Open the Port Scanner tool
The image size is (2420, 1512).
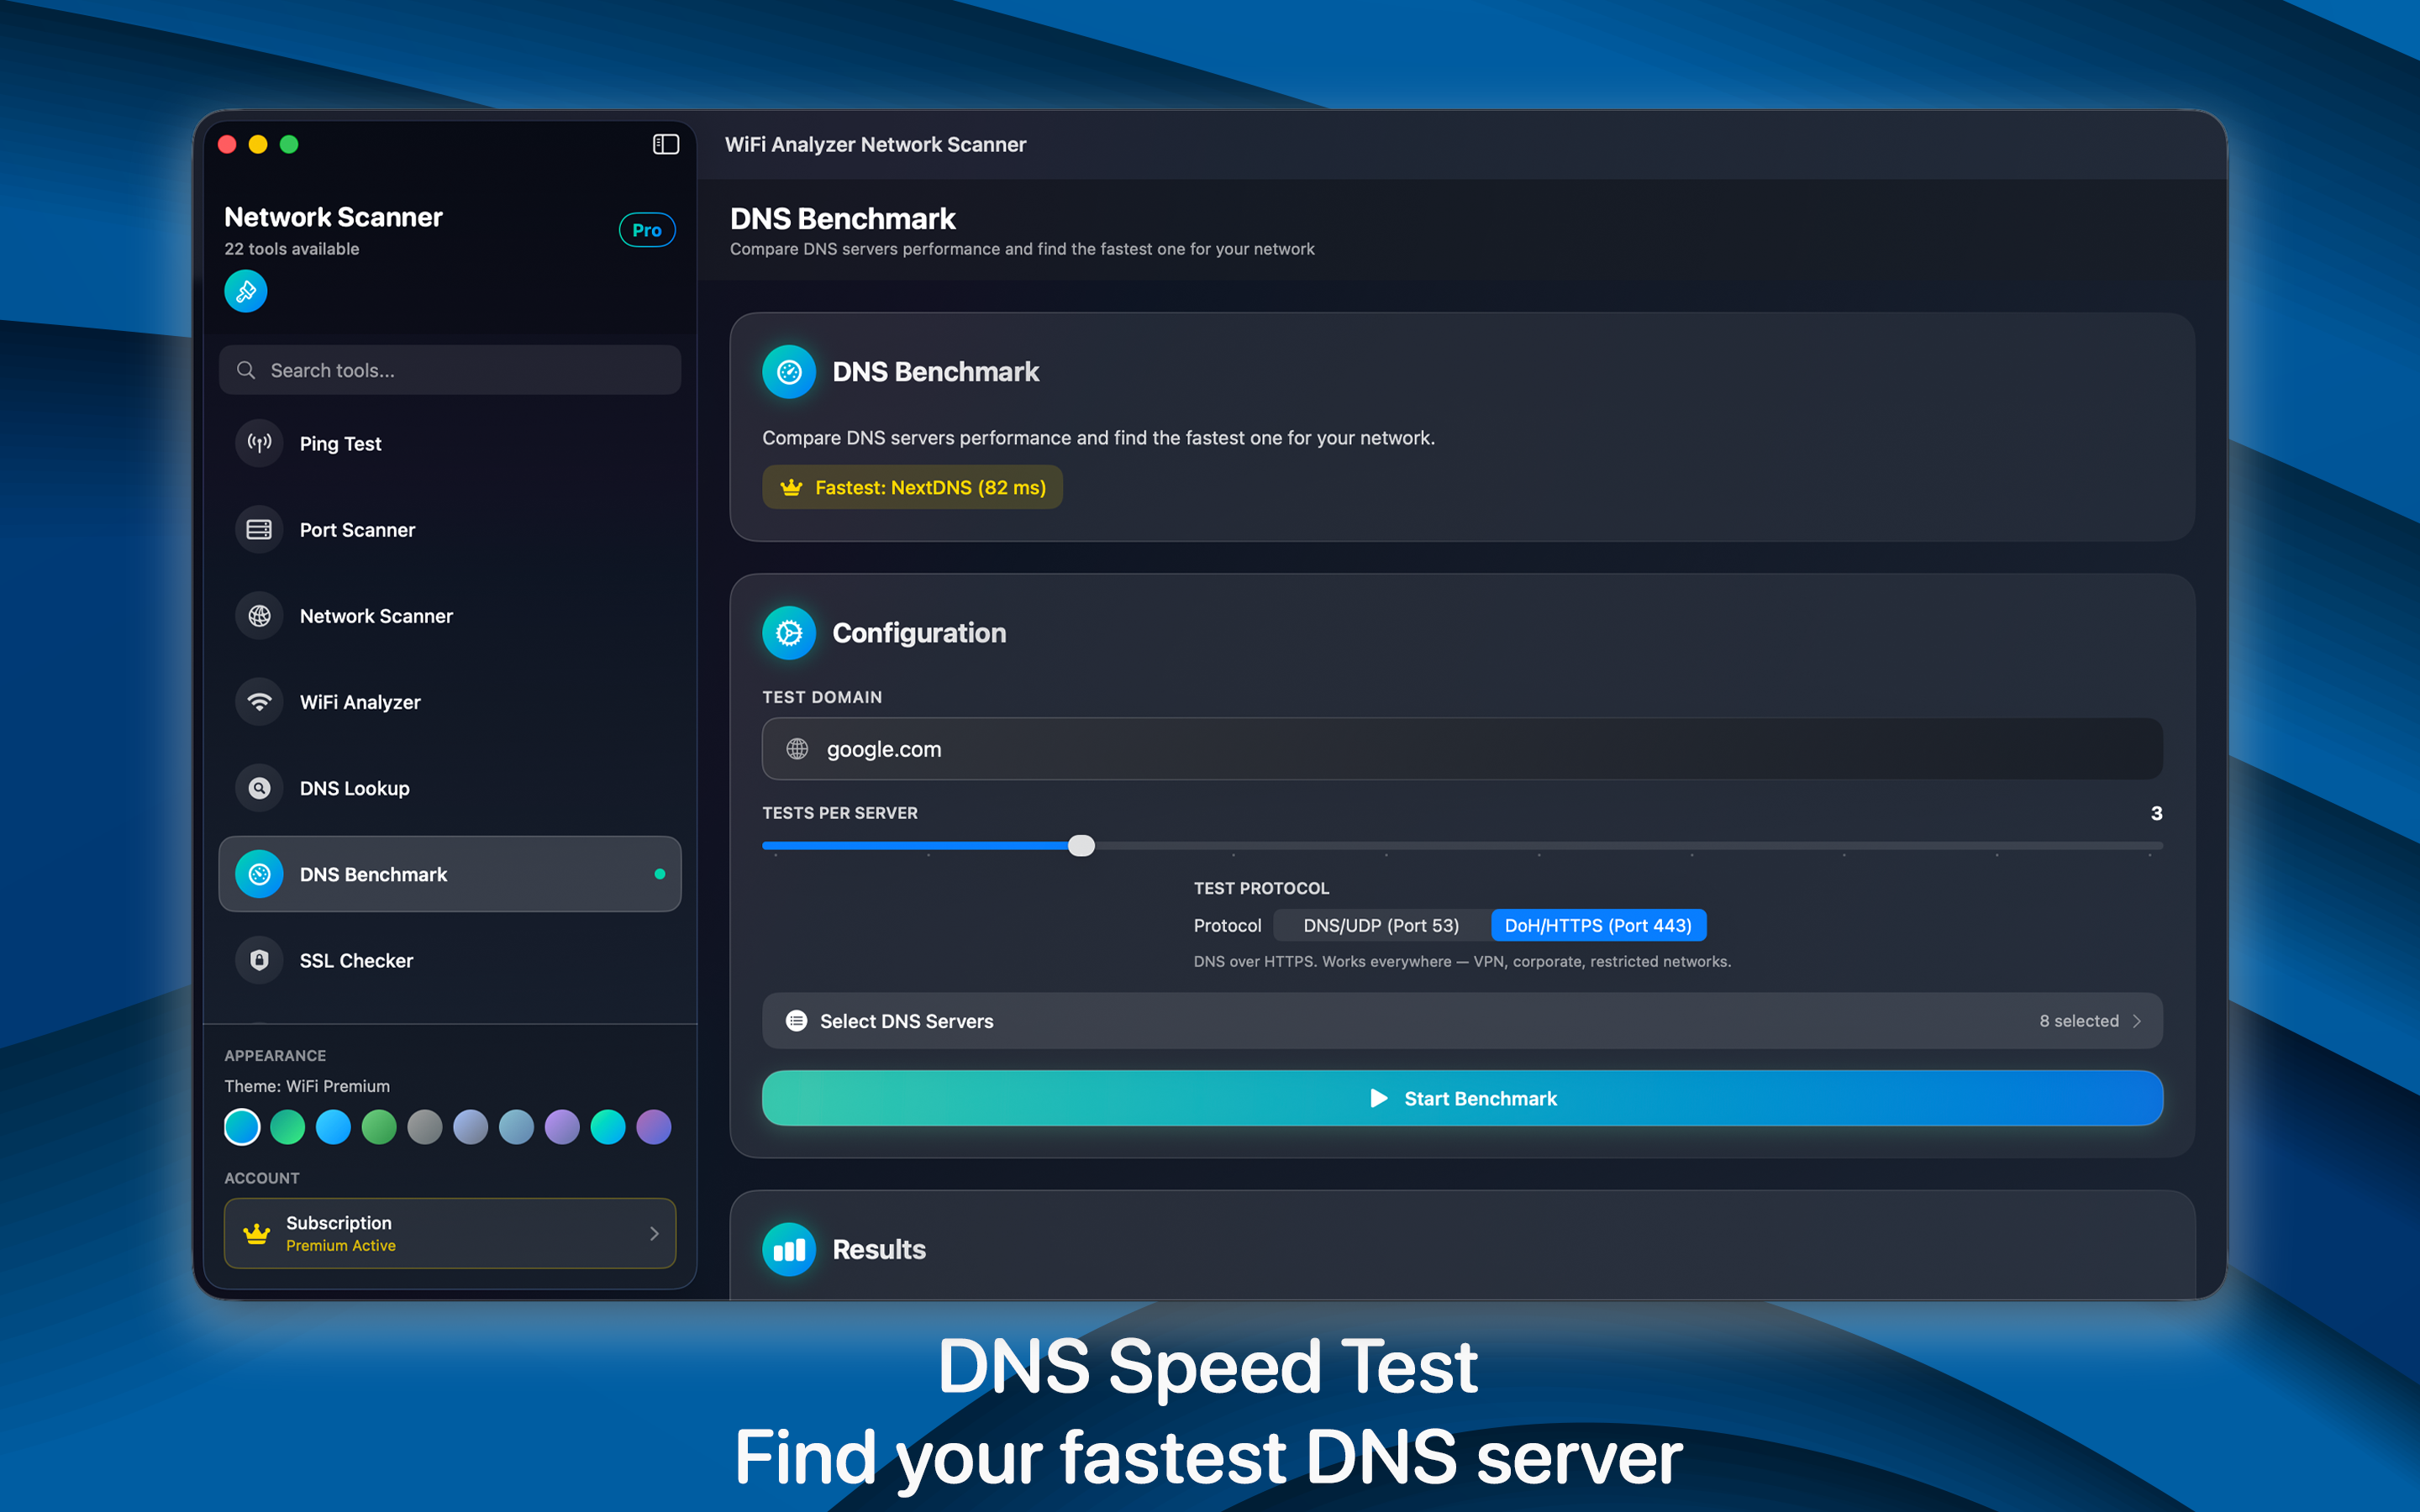(356, 529)
